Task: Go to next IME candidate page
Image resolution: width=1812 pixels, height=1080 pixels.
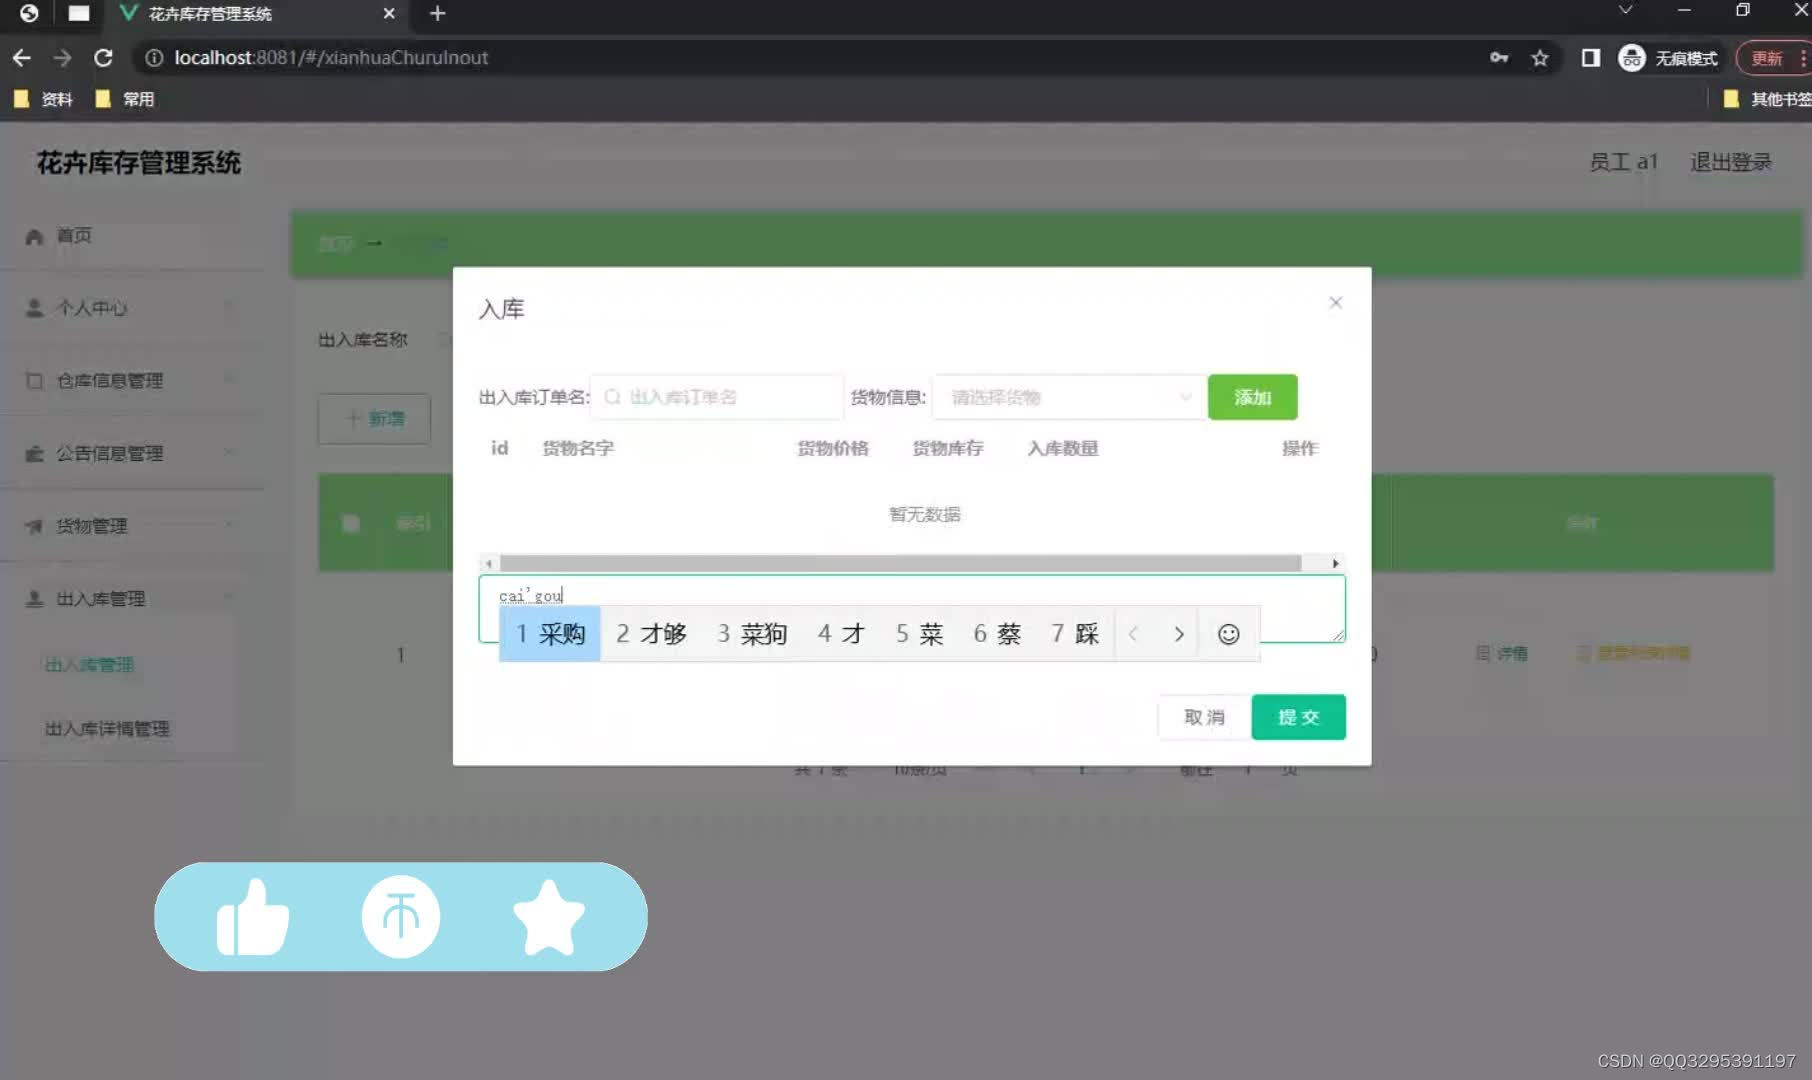Action: [x=1179, y=634]
